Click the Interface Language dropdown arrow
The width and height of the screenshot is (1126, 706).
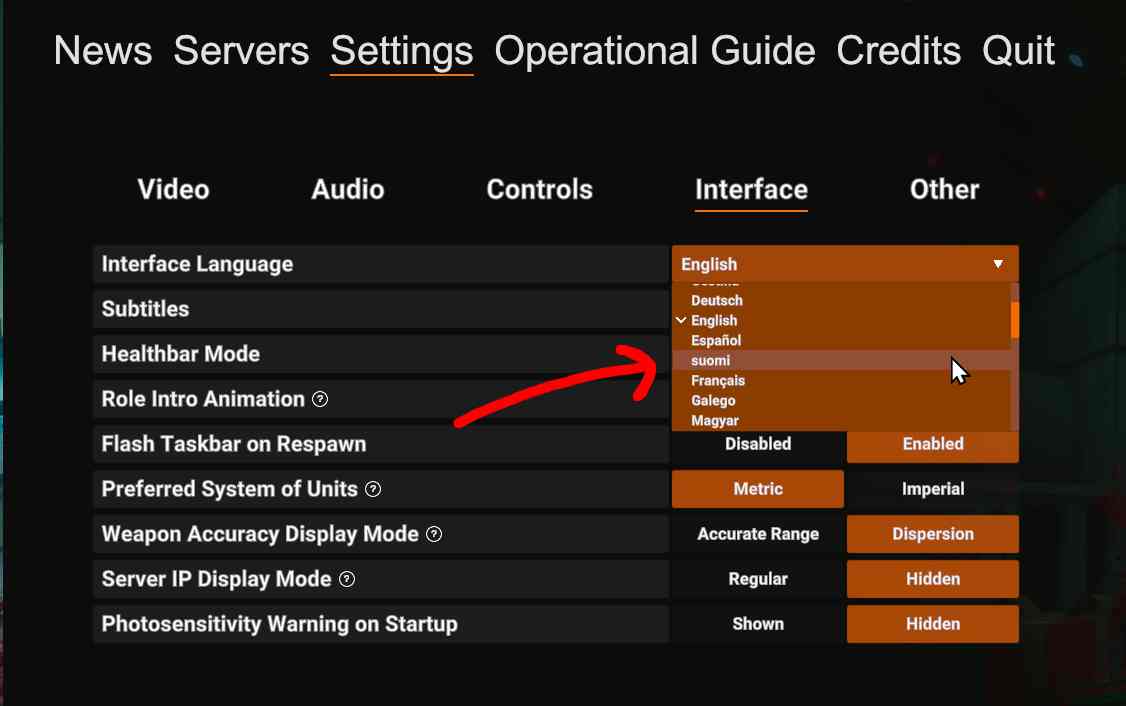point(997,264)
